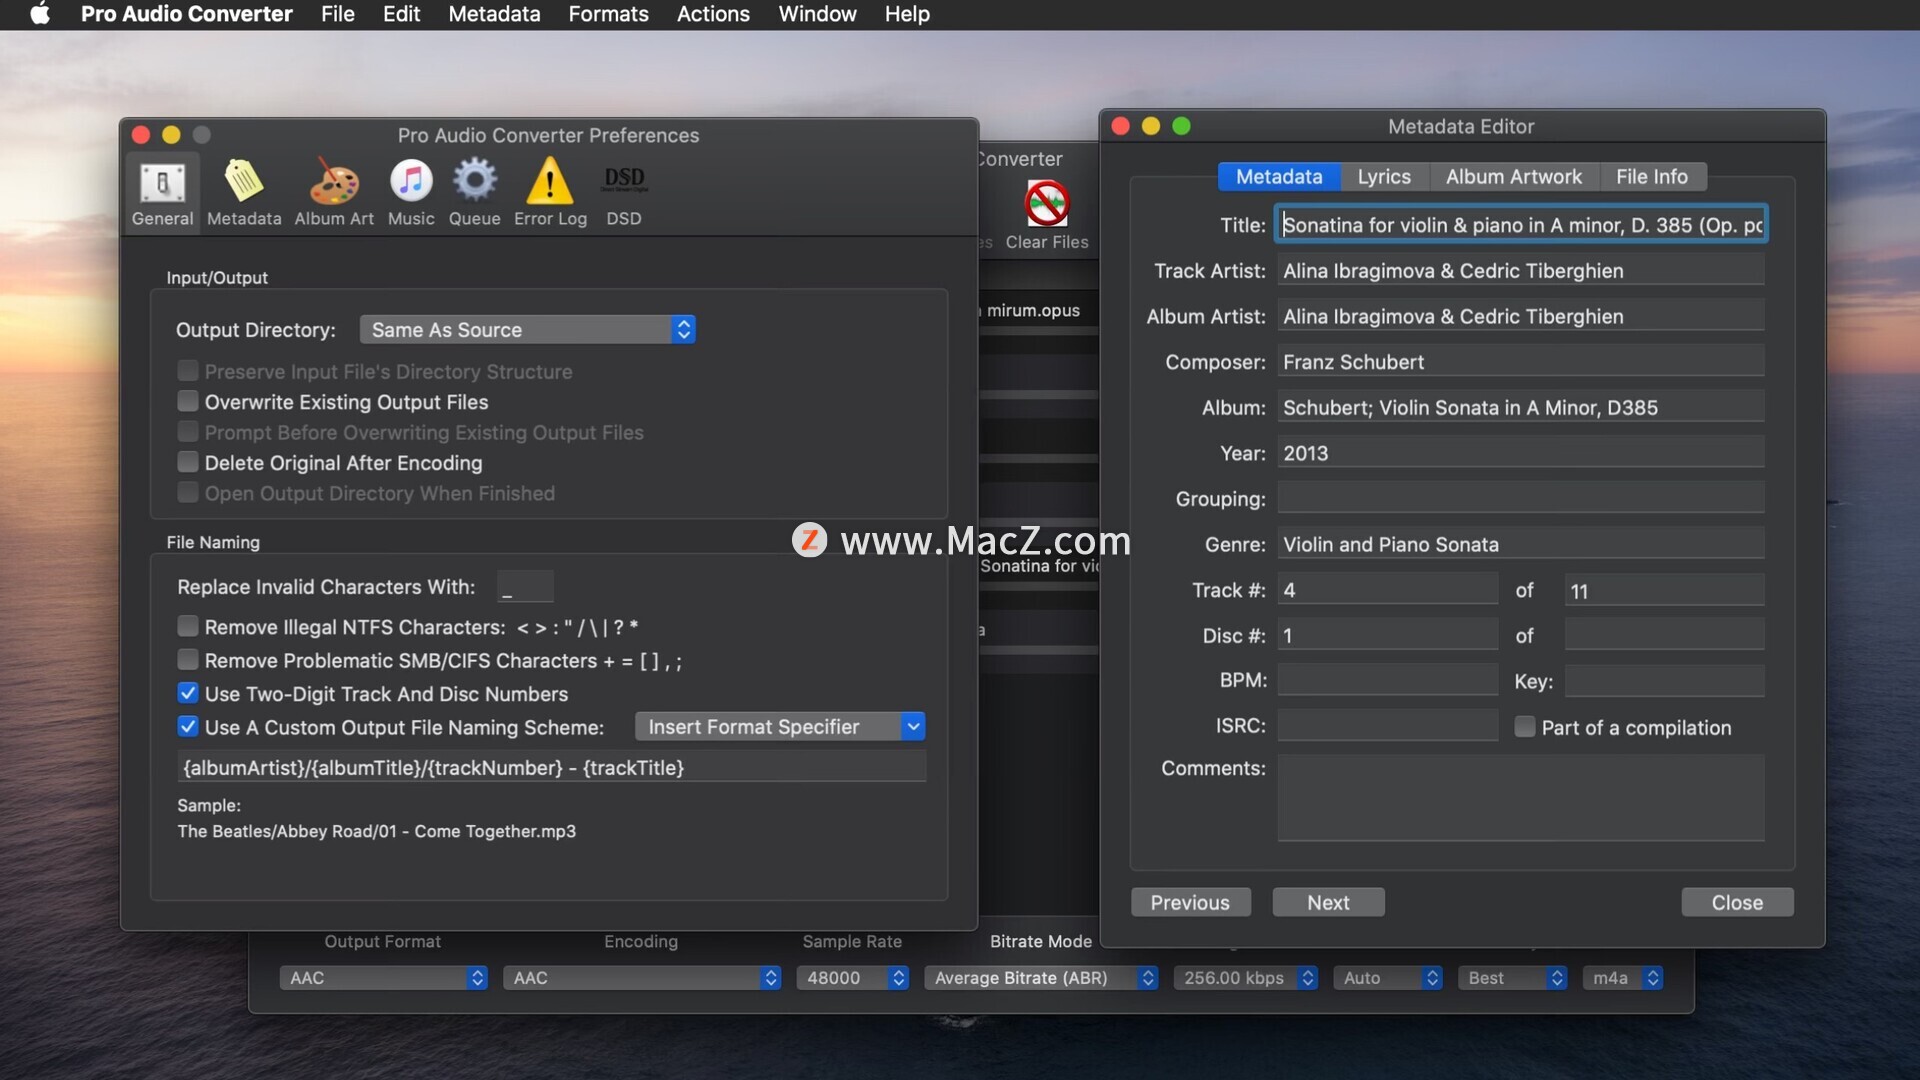Click the Year field

click(1521, 453)
